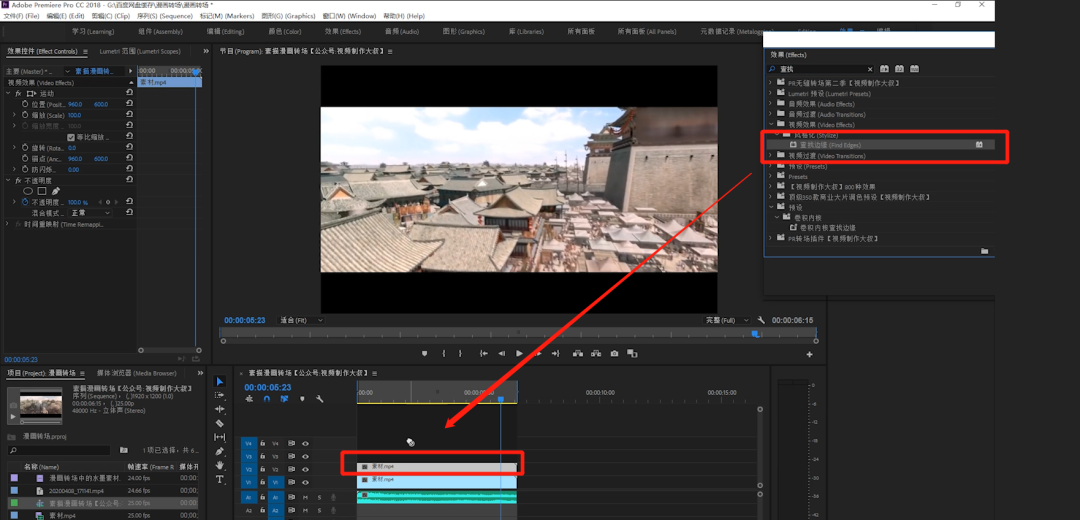Hide track V4 with eye icon
1080x520 pixels.
(x=305, y=444)
